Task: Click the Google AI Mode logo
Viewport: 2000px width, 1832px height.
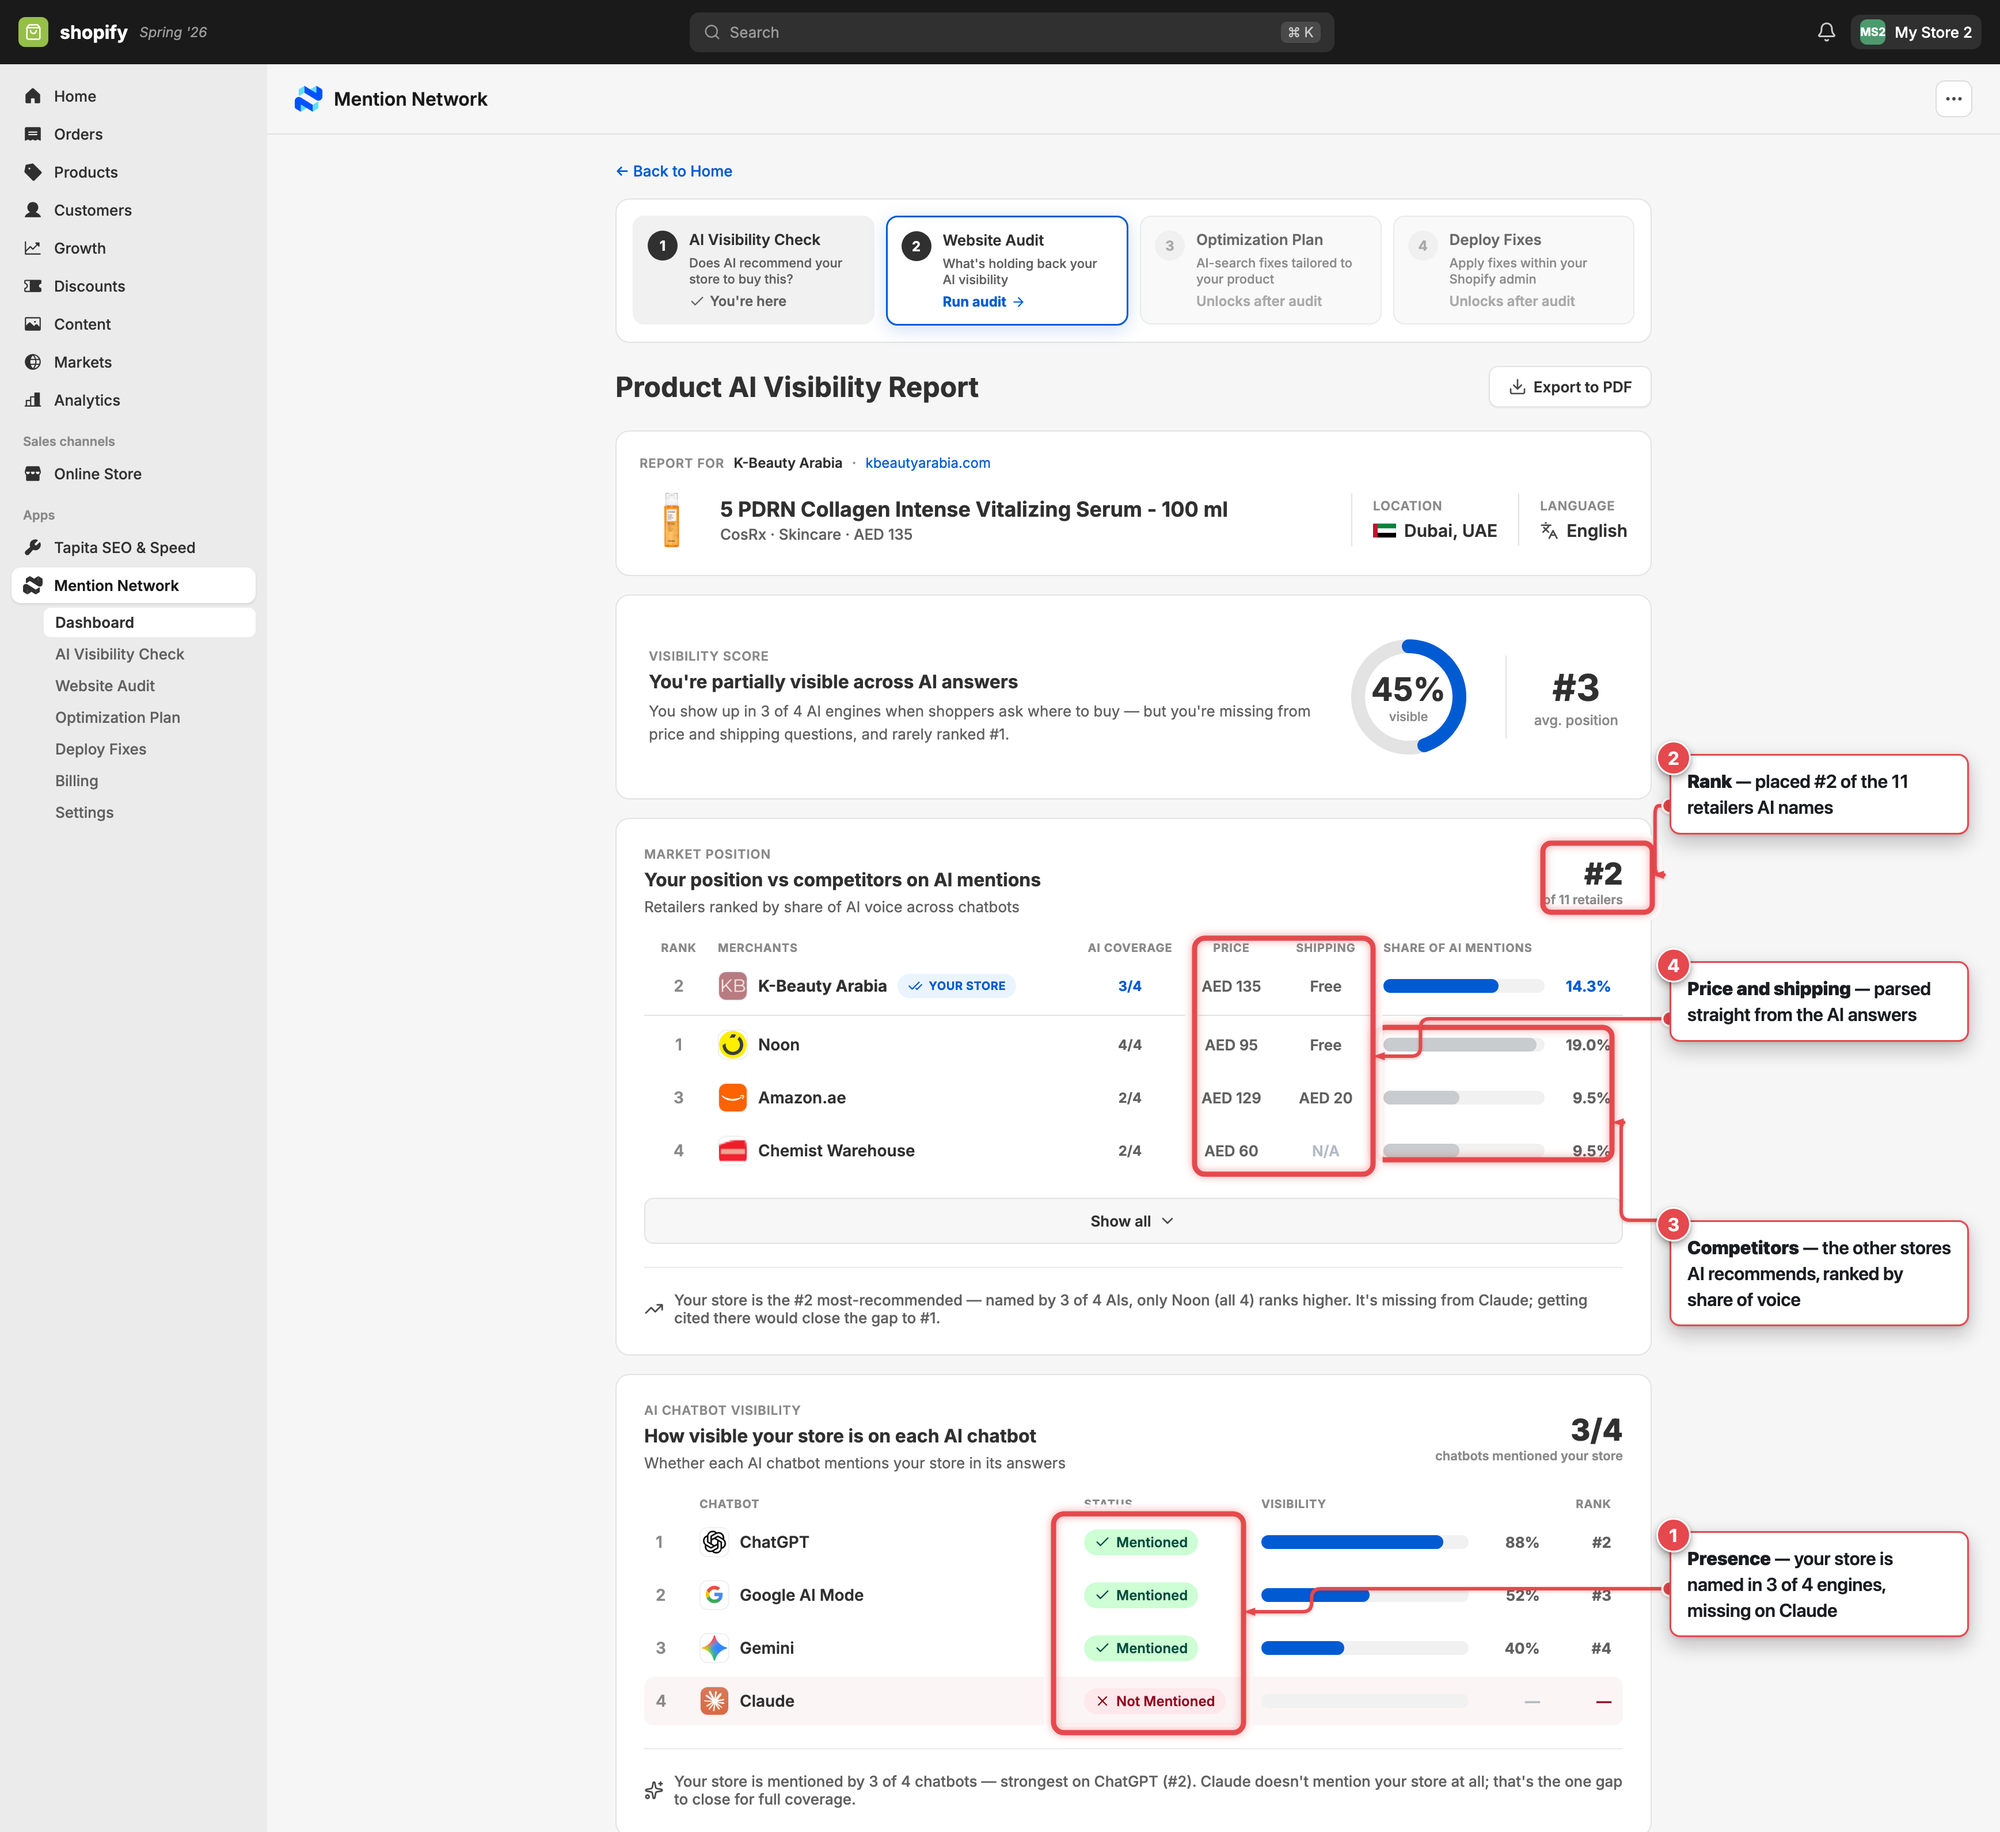Action: click(x=714, y=1595)
